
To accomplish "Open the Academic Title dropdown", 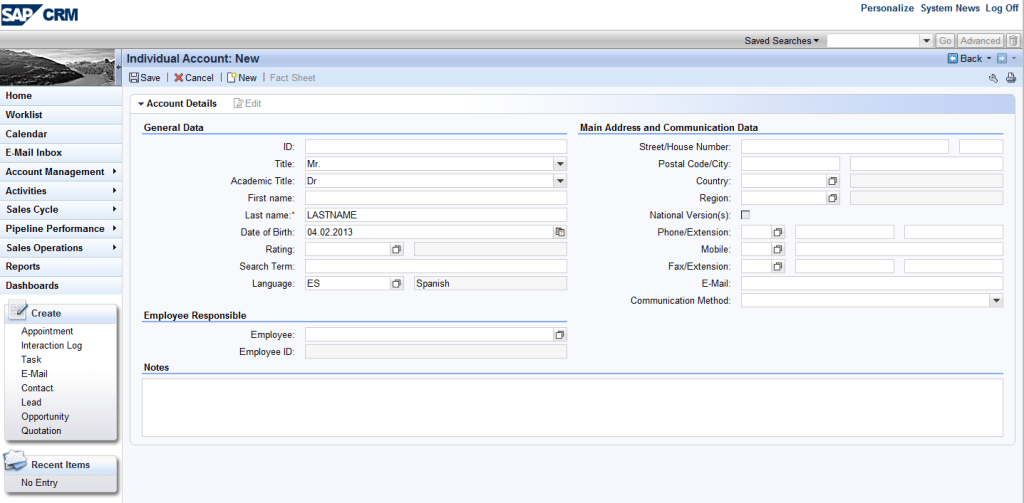I will 560,181.
